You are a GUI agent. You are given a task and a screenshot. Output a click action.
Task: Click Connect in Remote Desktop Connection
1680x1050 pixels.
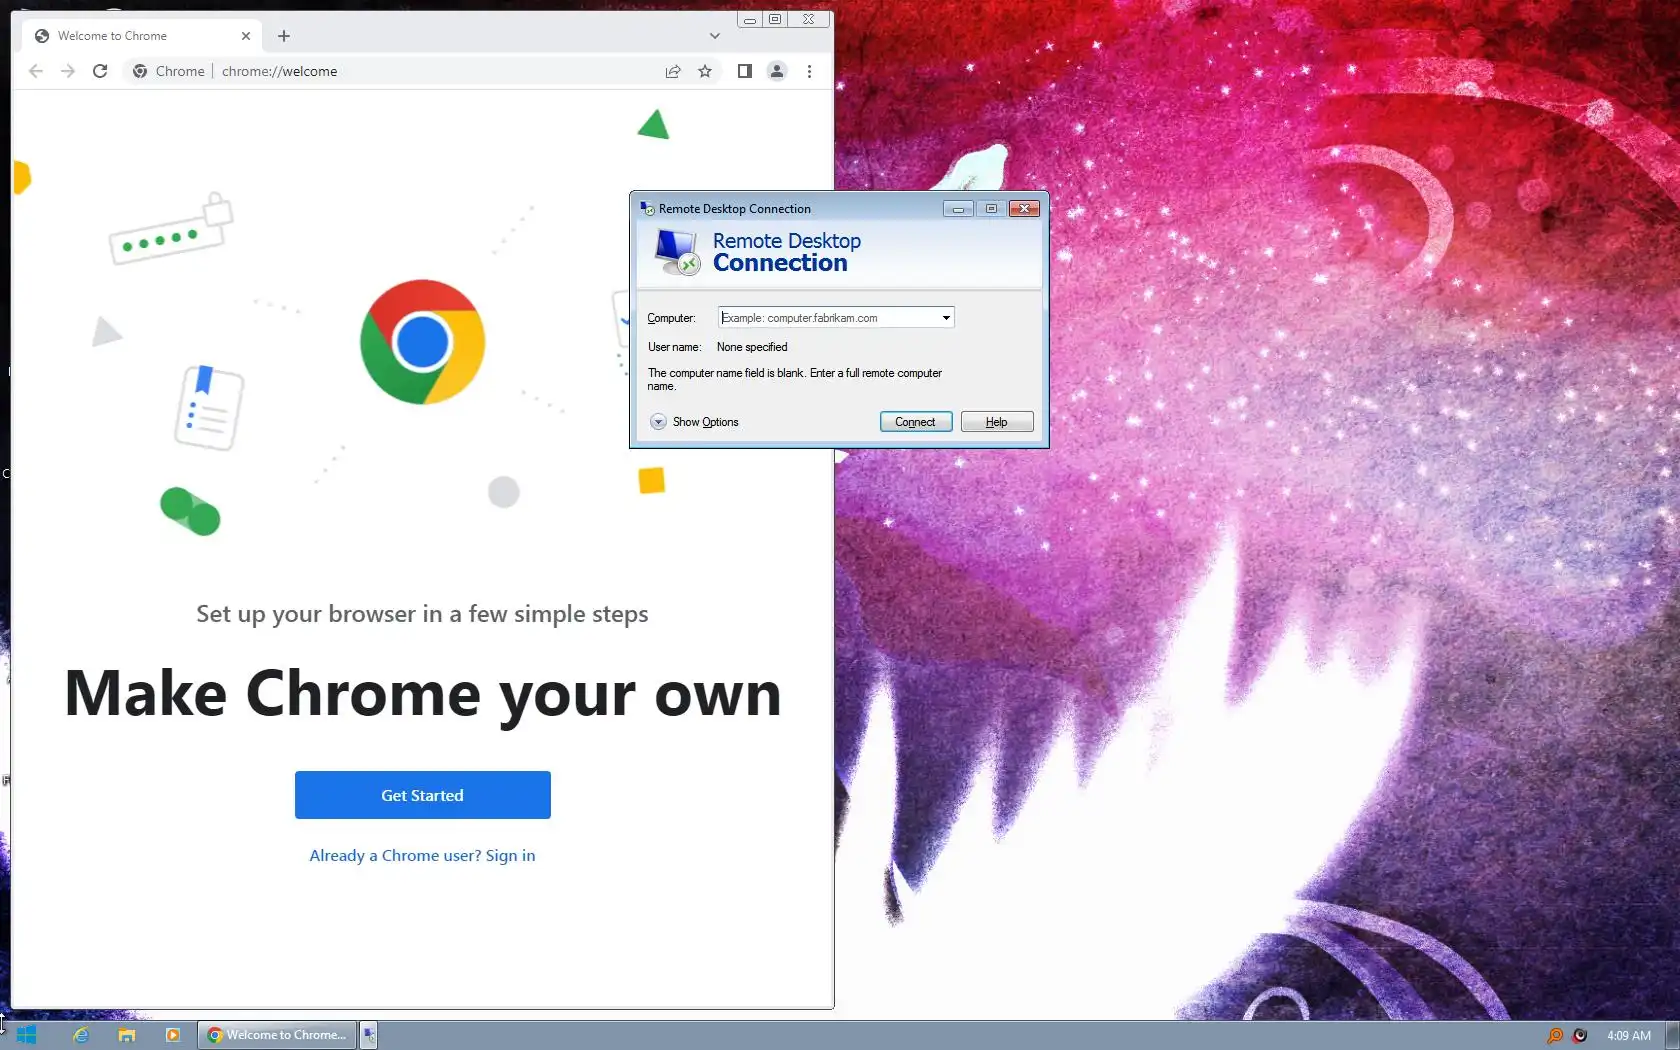pyautogui.click(x=916, y=422)
